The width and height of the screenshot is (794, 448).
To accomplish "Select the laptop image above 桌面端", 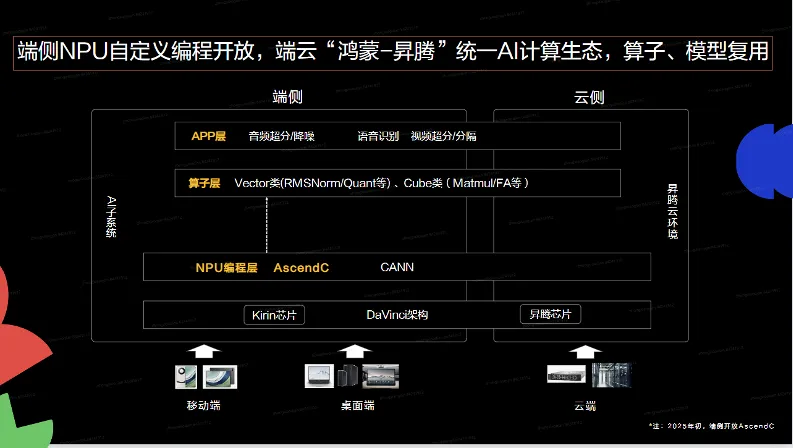I will tap(319, 376).
